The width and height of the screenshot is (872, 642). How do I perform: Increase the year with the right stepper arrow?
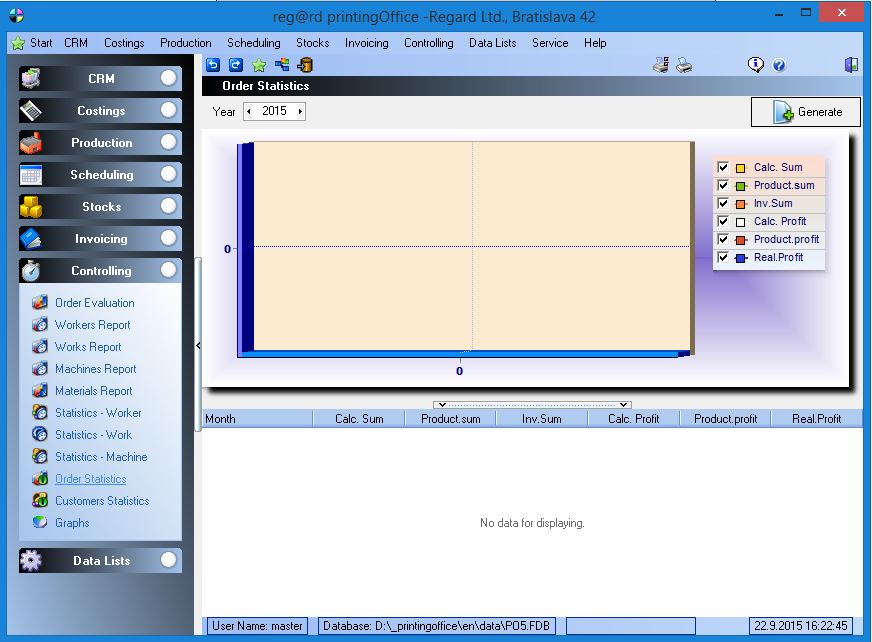[299, 112]
